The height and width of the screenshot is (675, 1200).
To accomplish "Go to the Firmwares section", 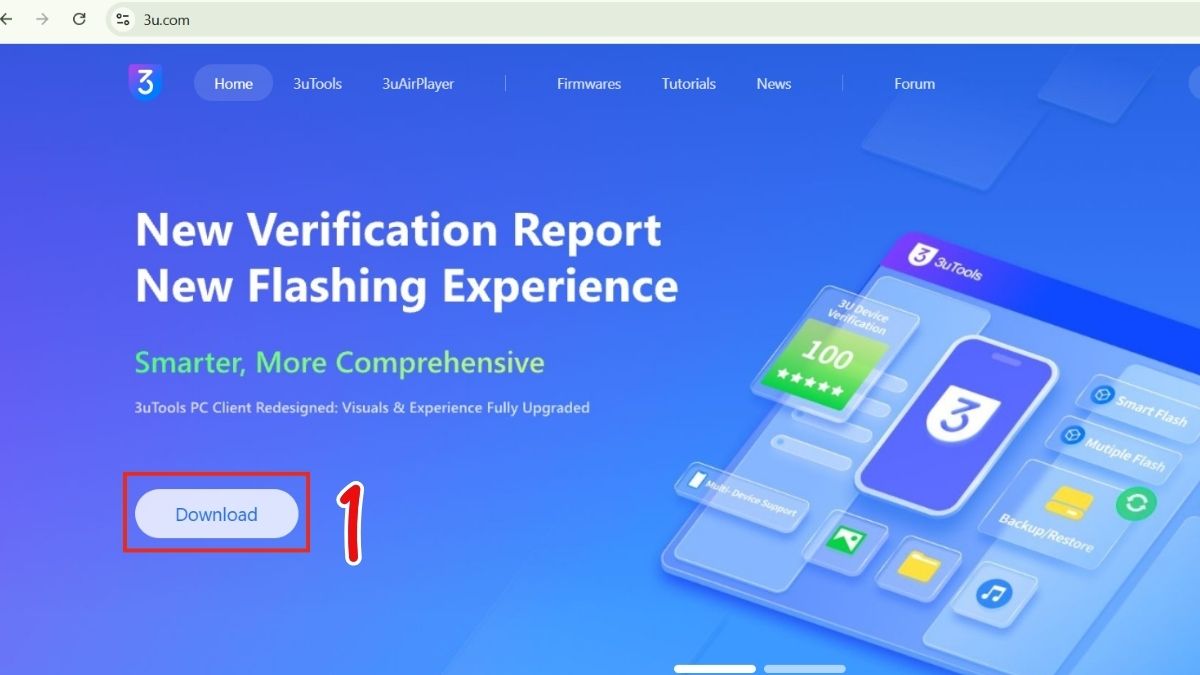I will 589,84.
